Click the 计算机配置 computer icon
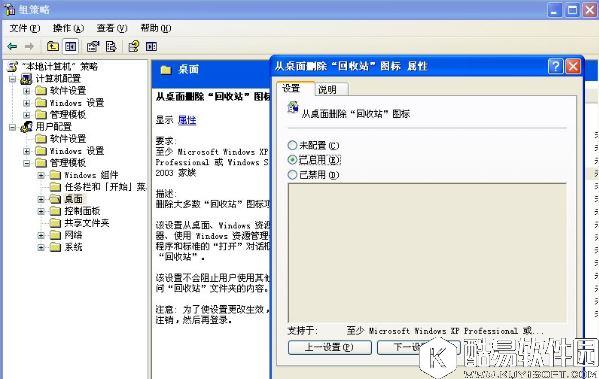The image size is (599, 379). pos(26,79)
